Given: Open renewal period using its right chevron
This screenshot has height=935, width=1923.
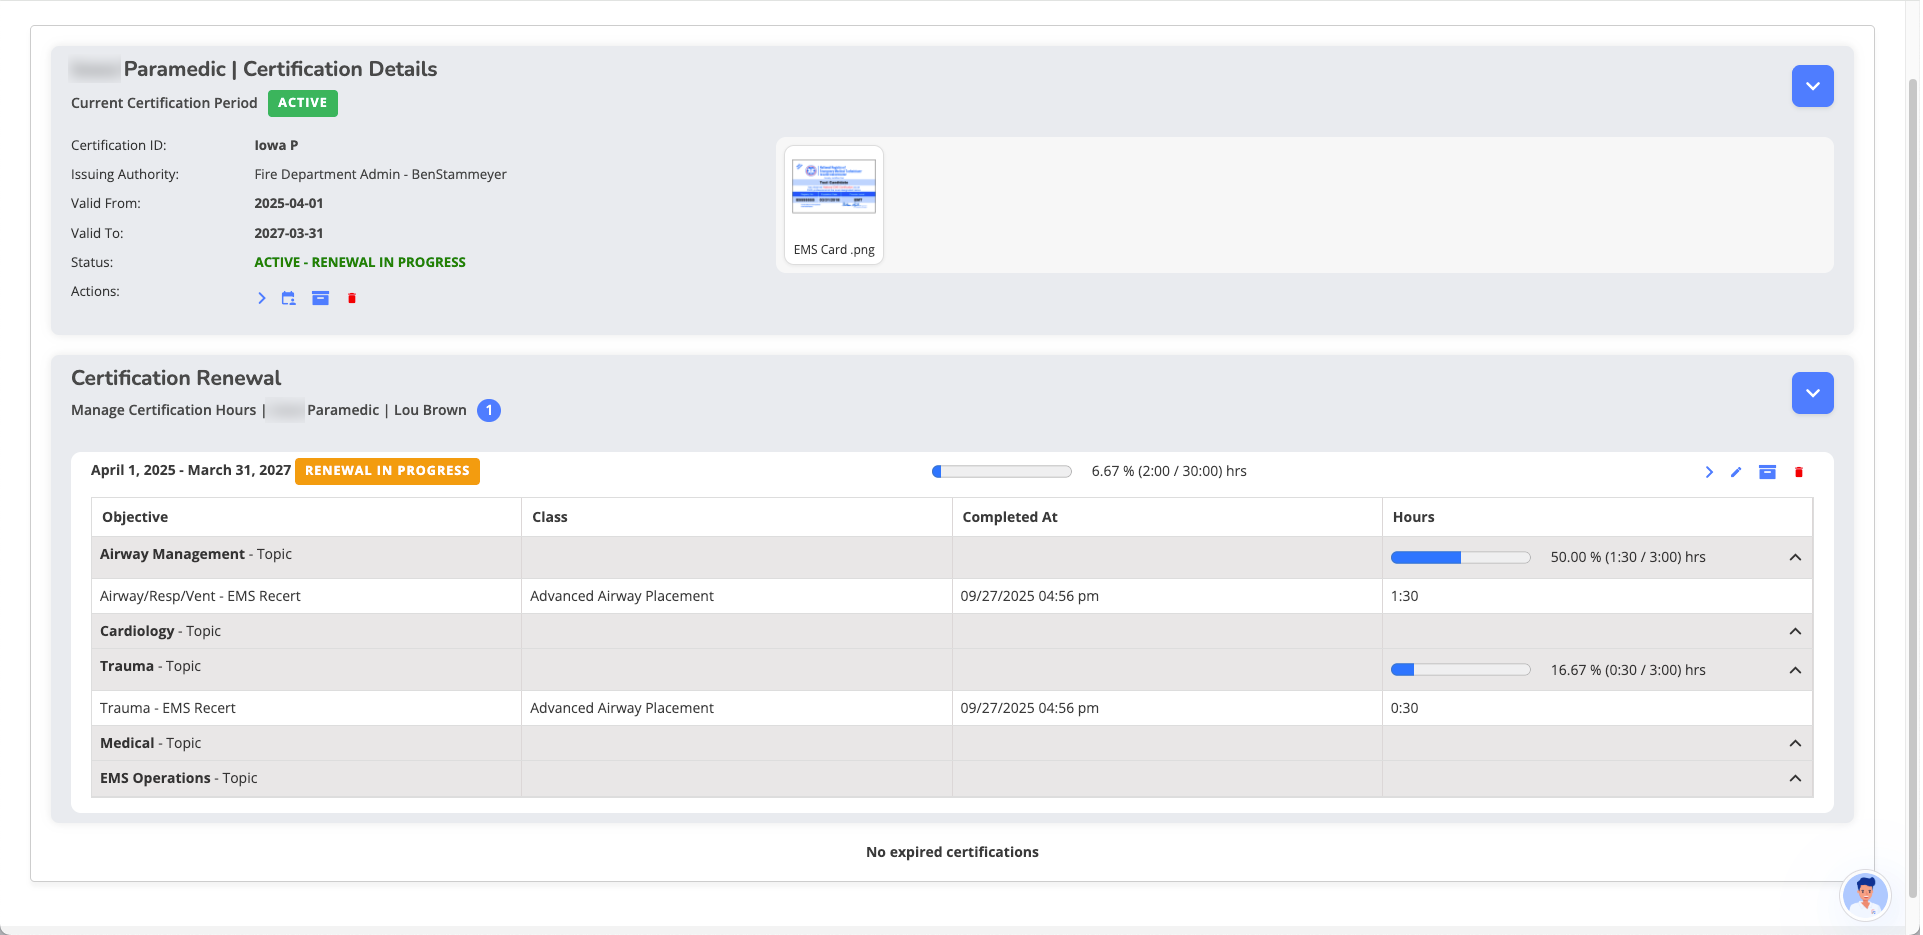Looking at the screenshot, I should 1709,472.
